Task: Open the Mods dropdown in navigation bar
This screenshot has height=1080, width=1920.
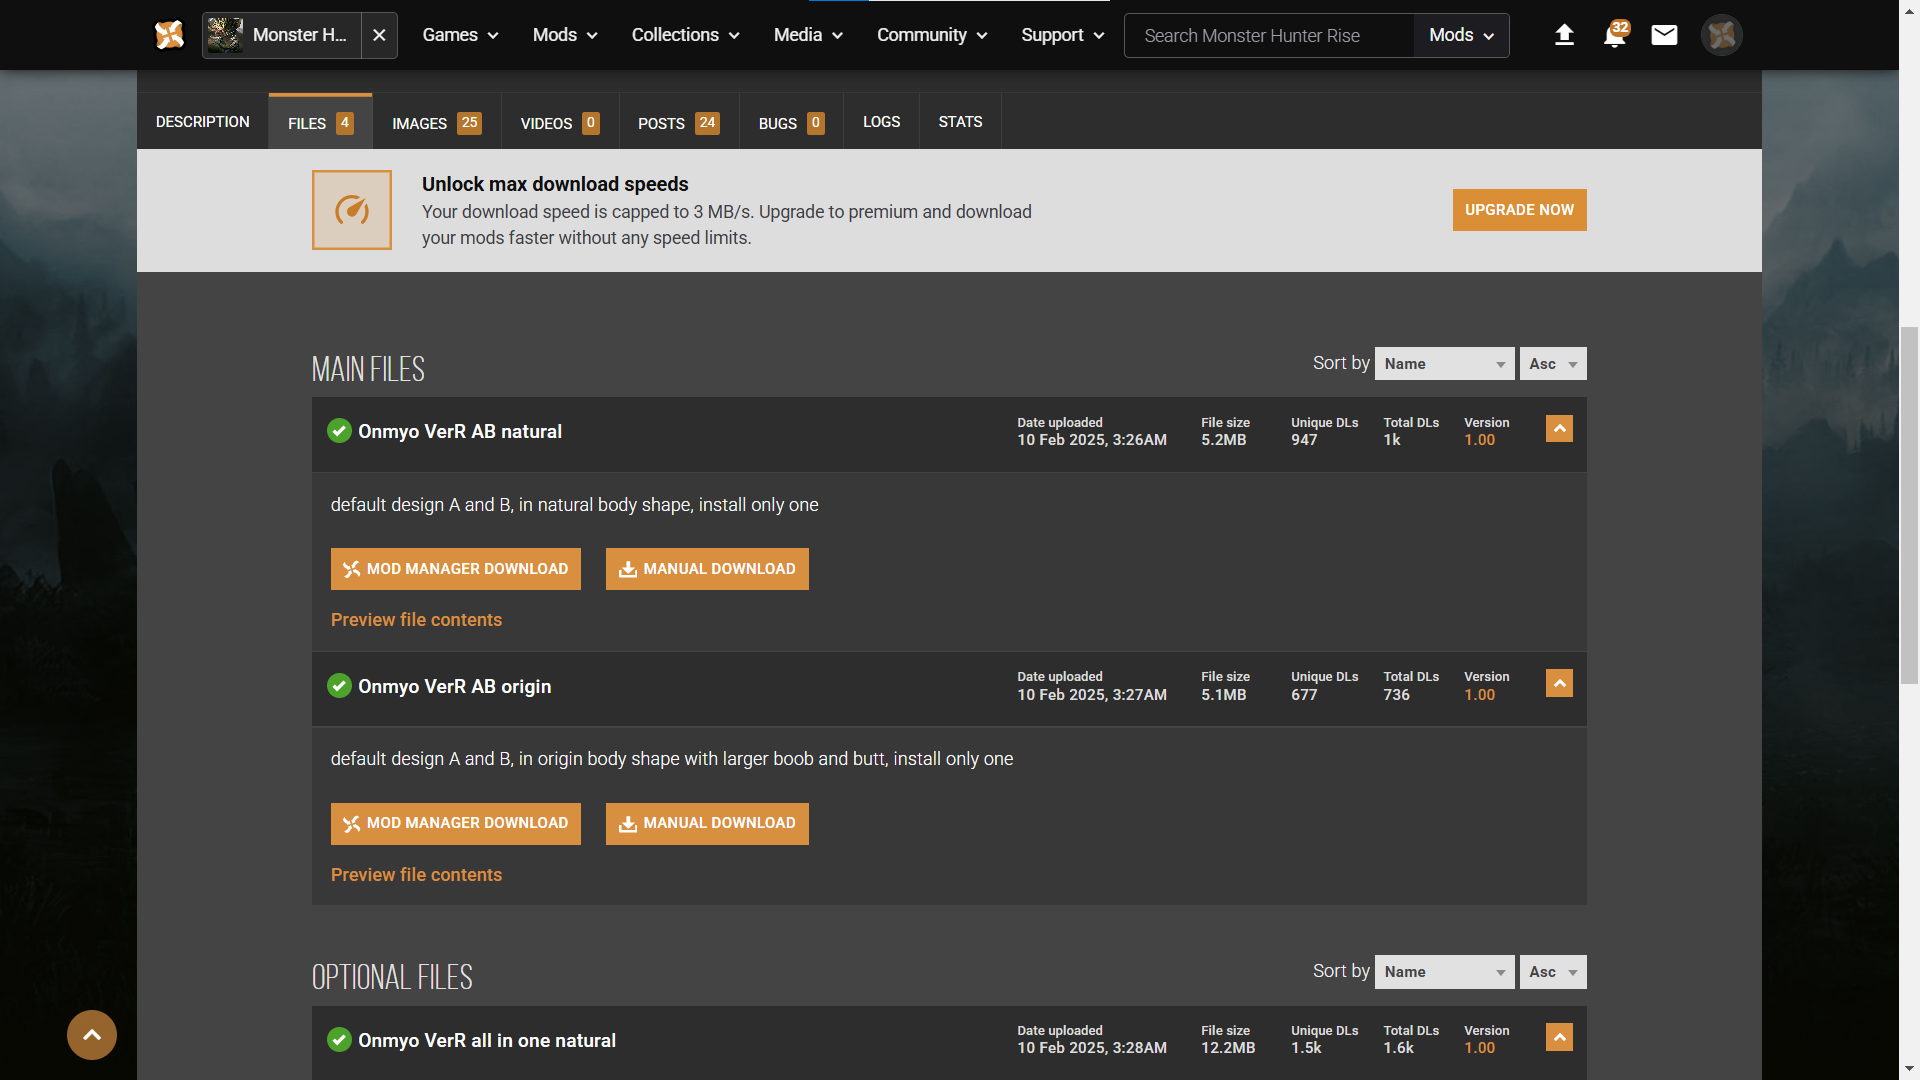Action: point(565,35)
